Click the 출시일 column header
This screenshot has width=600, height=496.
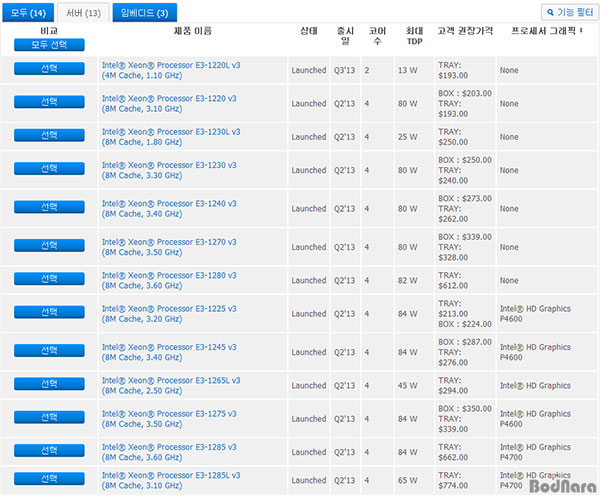(x=345, y=36)
